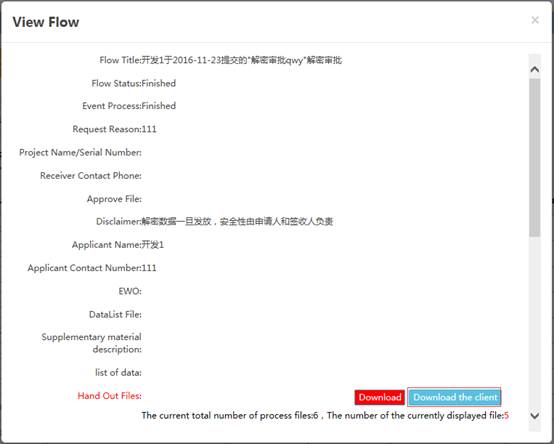This screenshot has width=554, height=444.
Task: Click the Applicant Contact Number value
Action: tap(149, 268)
